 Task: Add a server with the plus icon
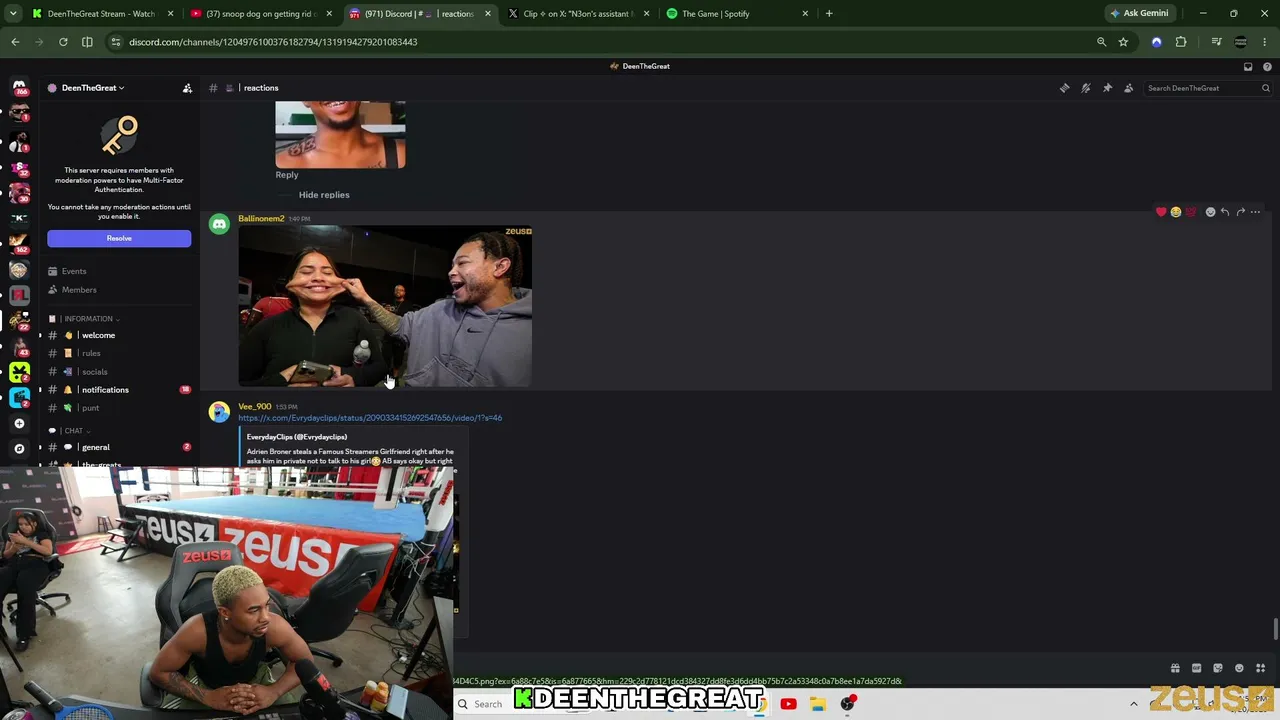pos(19,423)
